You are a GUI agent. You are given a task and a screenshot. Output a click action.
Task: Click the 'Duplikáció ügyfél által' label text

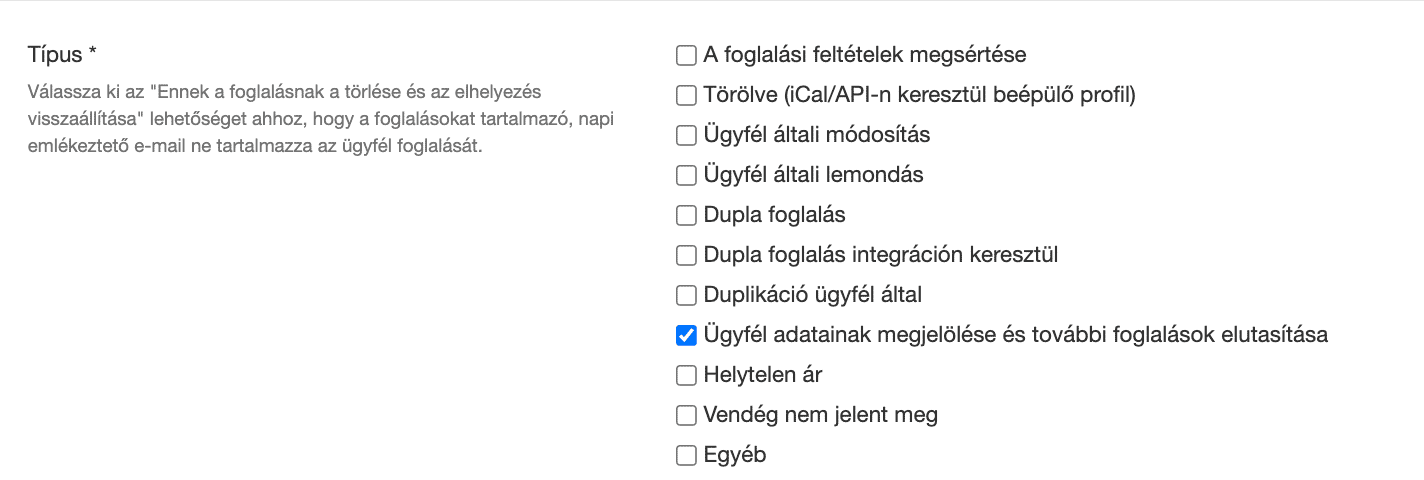(x=813, y=295)
